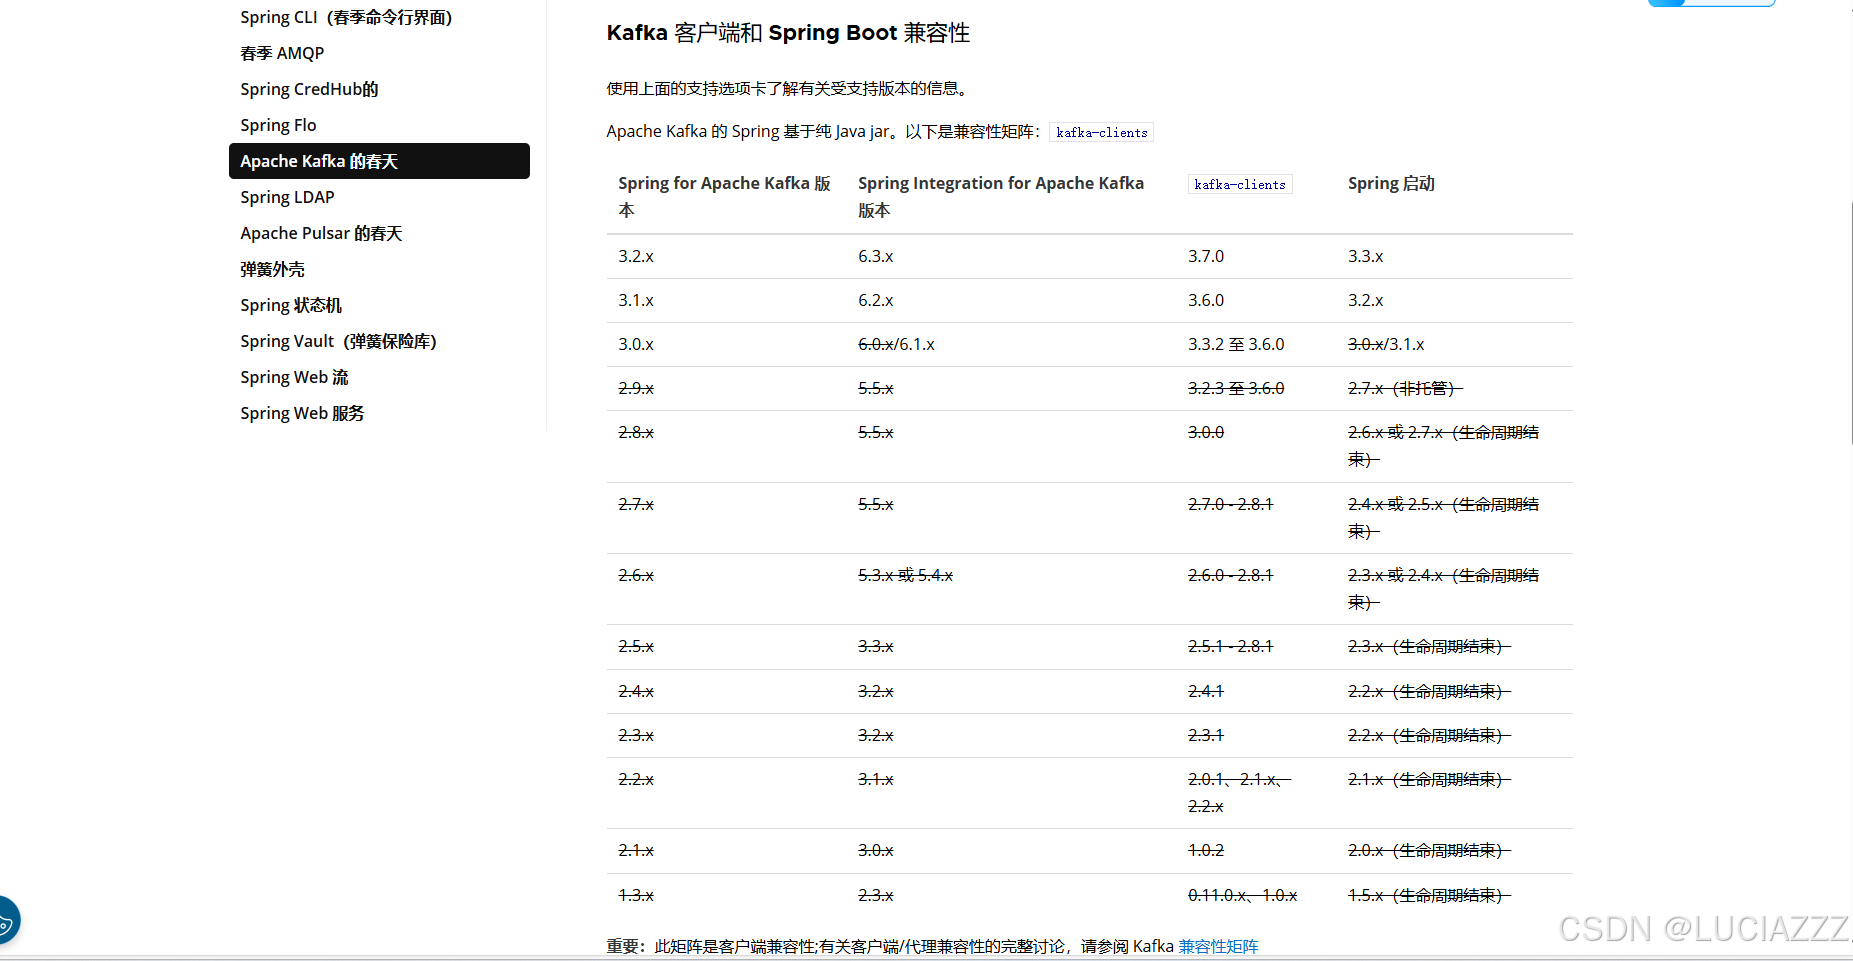Click the 3.0.0 kafka-clients cell
The width and height of the screenshot is (1853, 961).
tap(1206, 432)
